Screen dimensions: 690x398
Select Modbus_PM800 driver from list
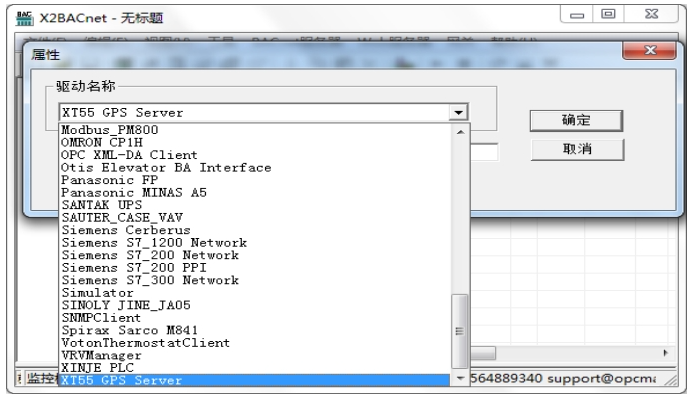[255, 130]
